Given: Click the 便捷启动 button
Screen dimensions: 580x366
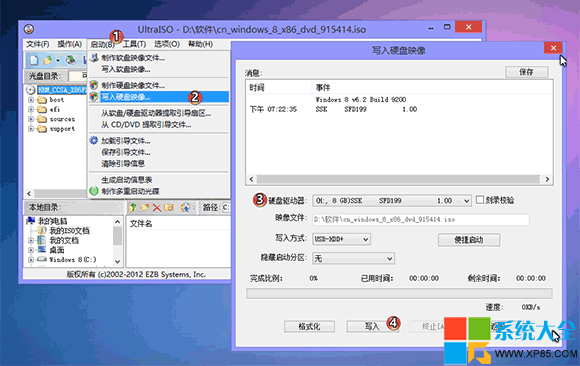Looking at the screenshot, I should (x=469, y=240).
